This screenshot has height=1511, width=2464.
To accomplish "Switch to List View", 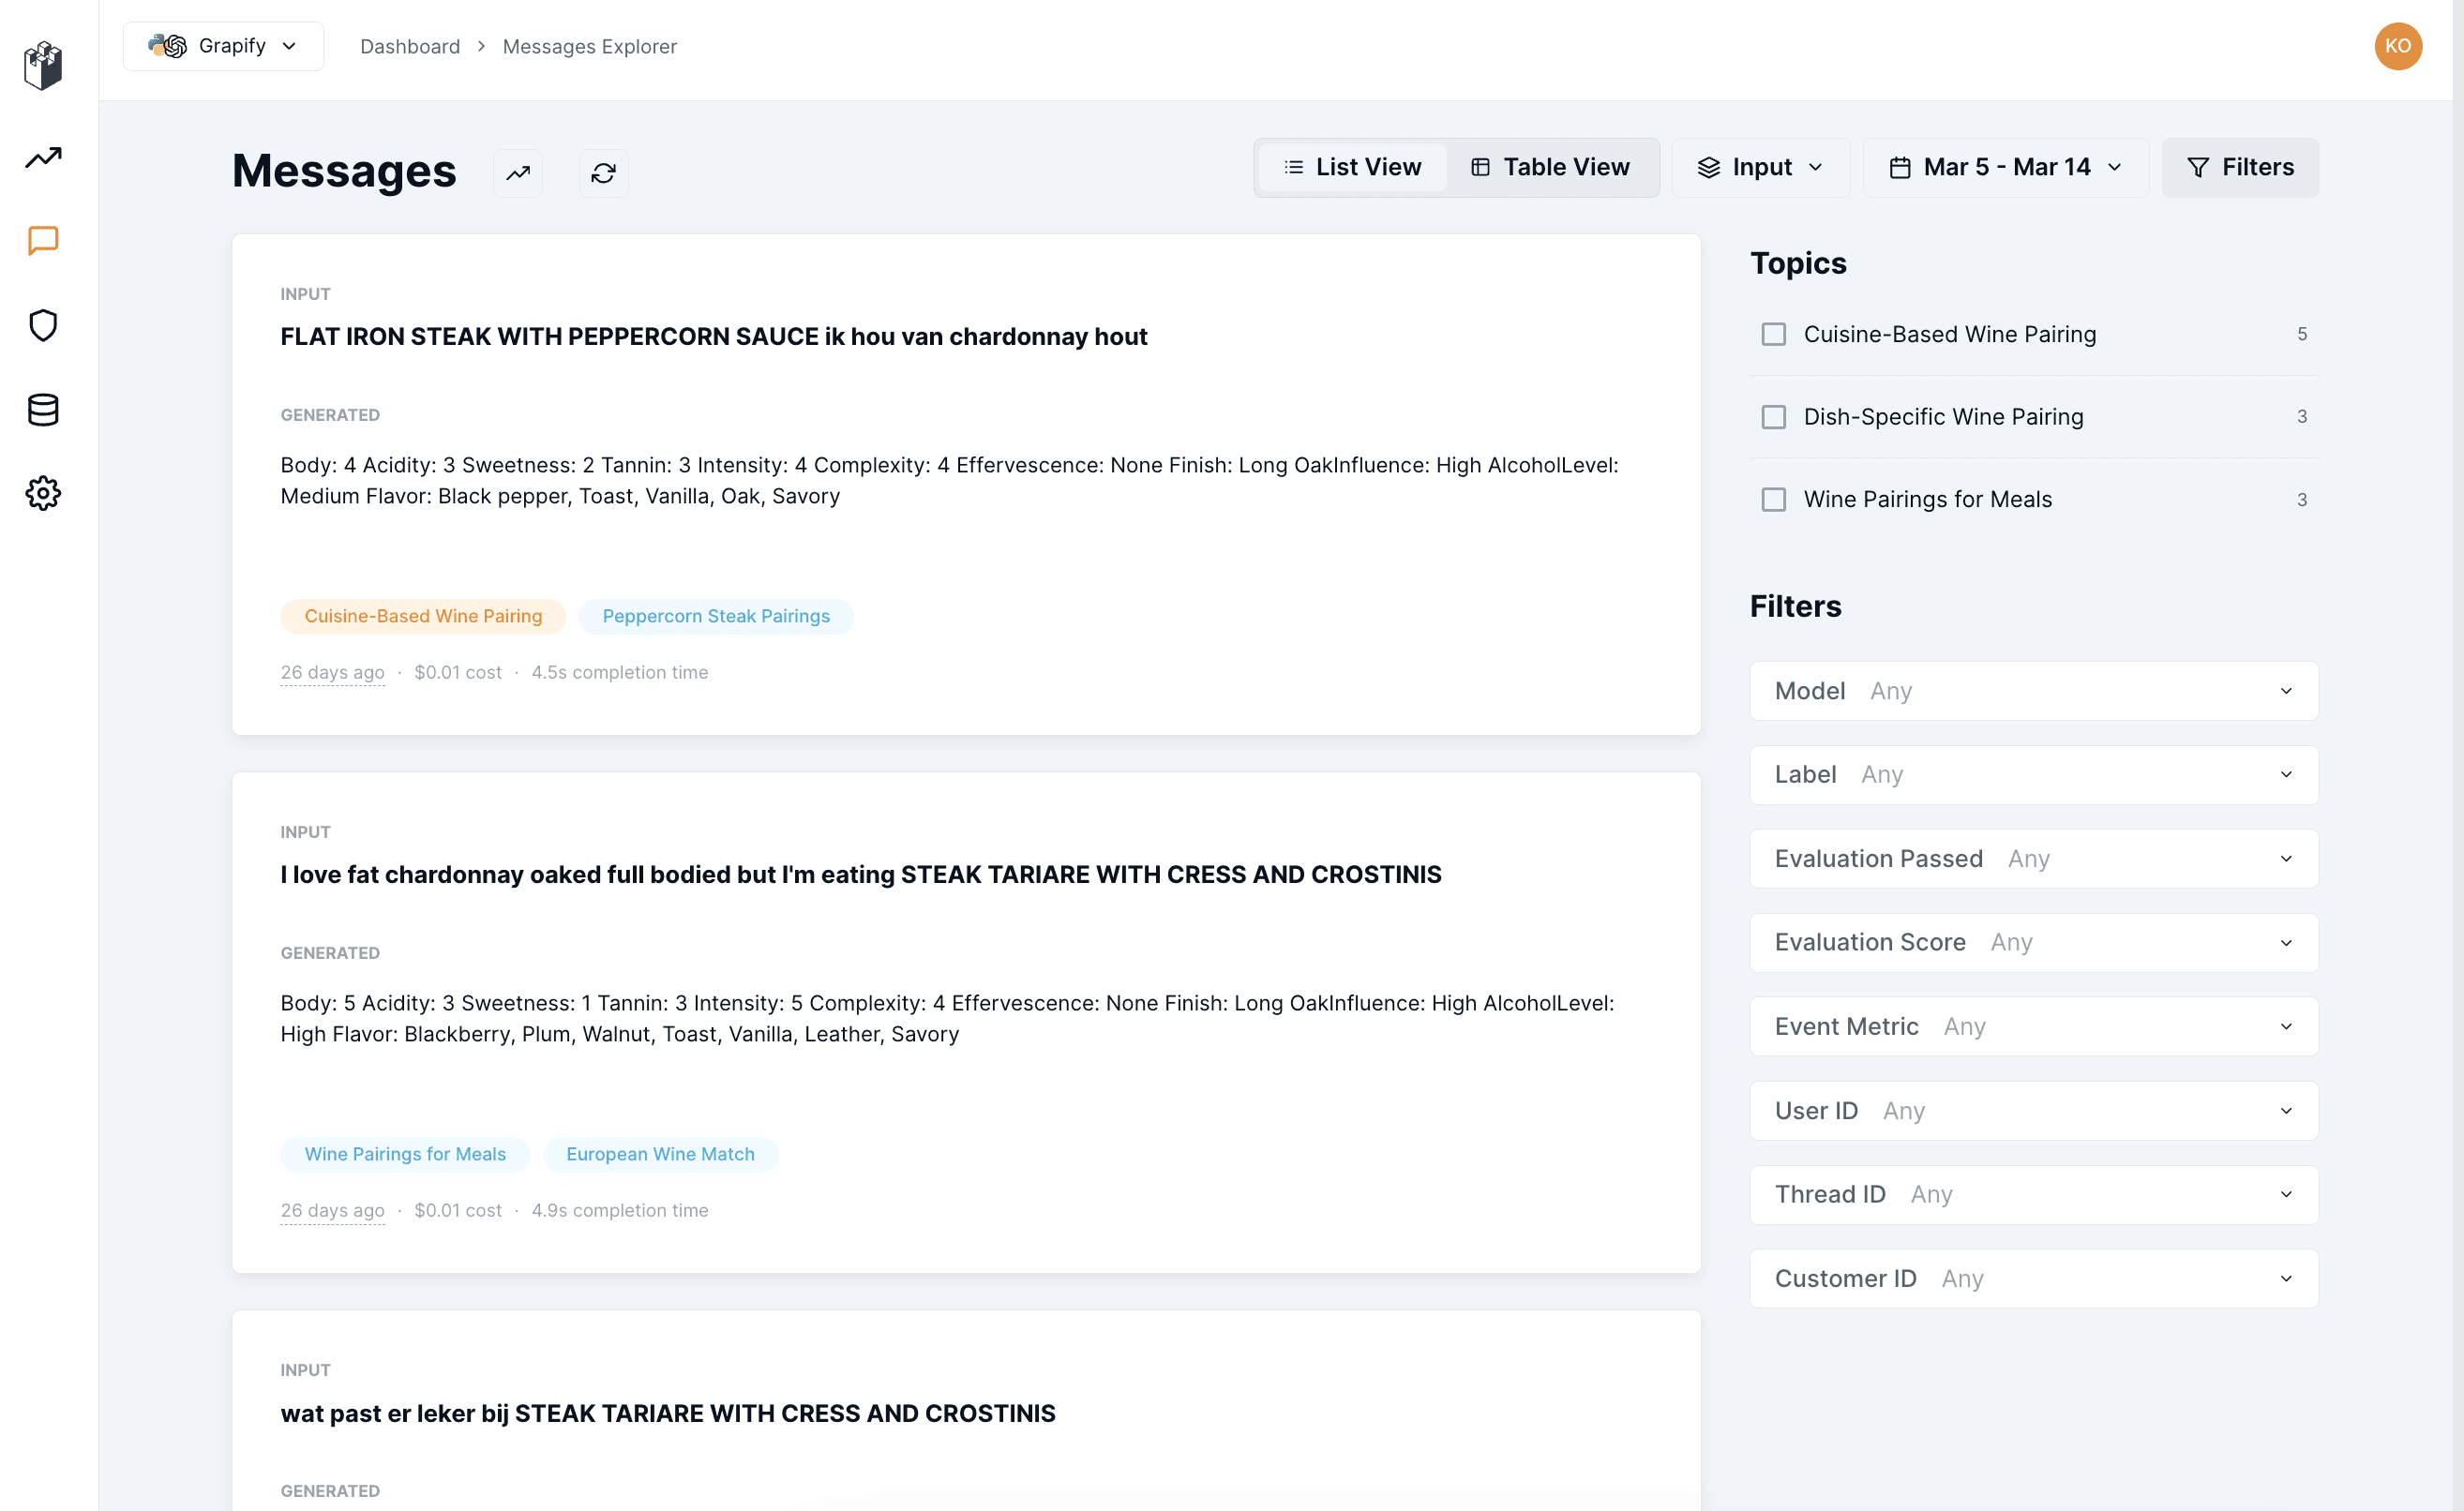I will (x=1352, y=167).
